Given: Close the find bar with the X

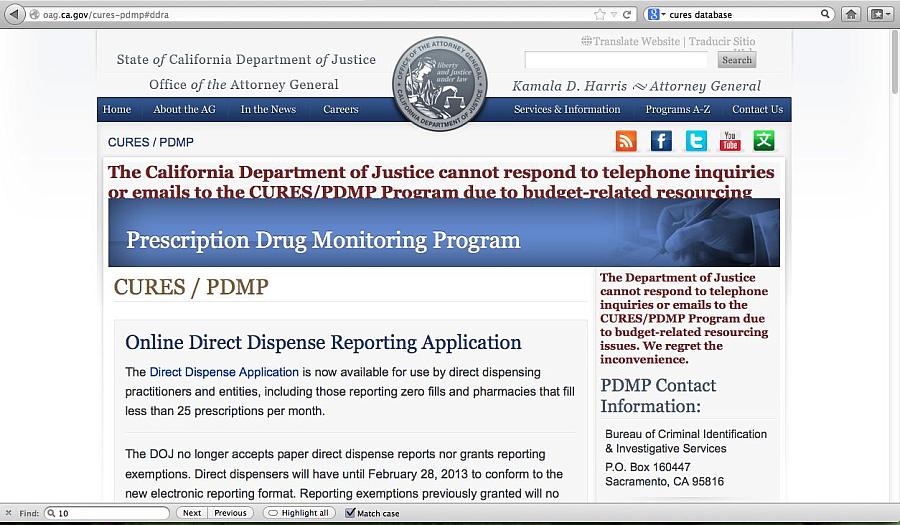Looking at the screenshot, I should point(8,513).
